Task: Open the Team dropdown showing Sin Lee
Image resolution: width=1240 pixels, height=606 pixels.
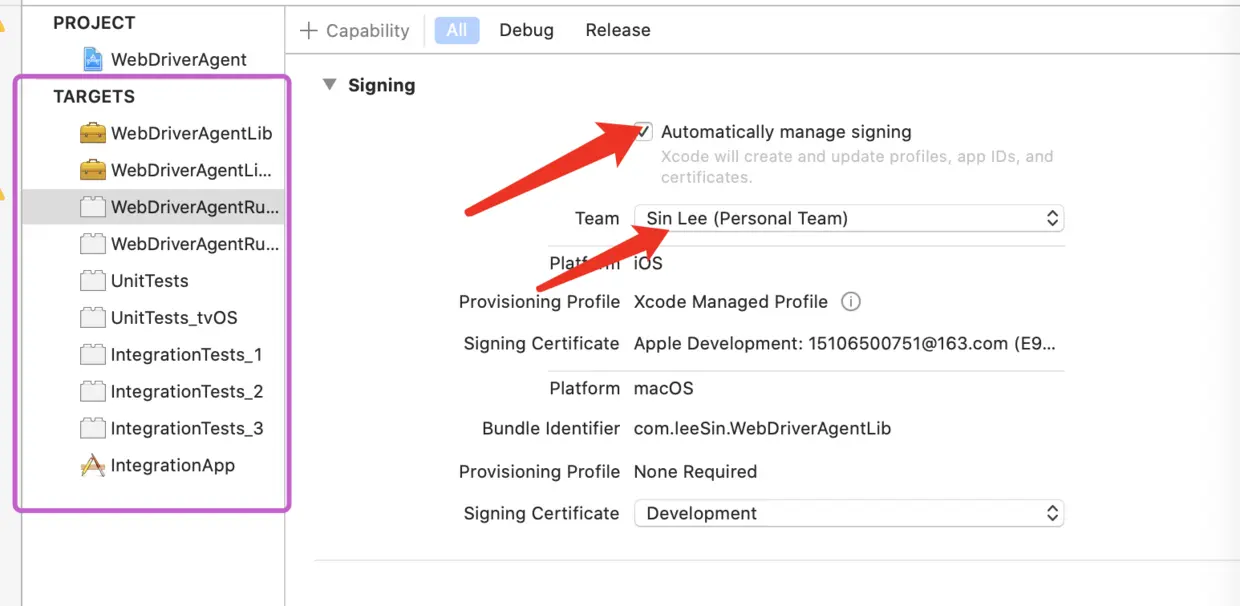Action: coord(848,218)
